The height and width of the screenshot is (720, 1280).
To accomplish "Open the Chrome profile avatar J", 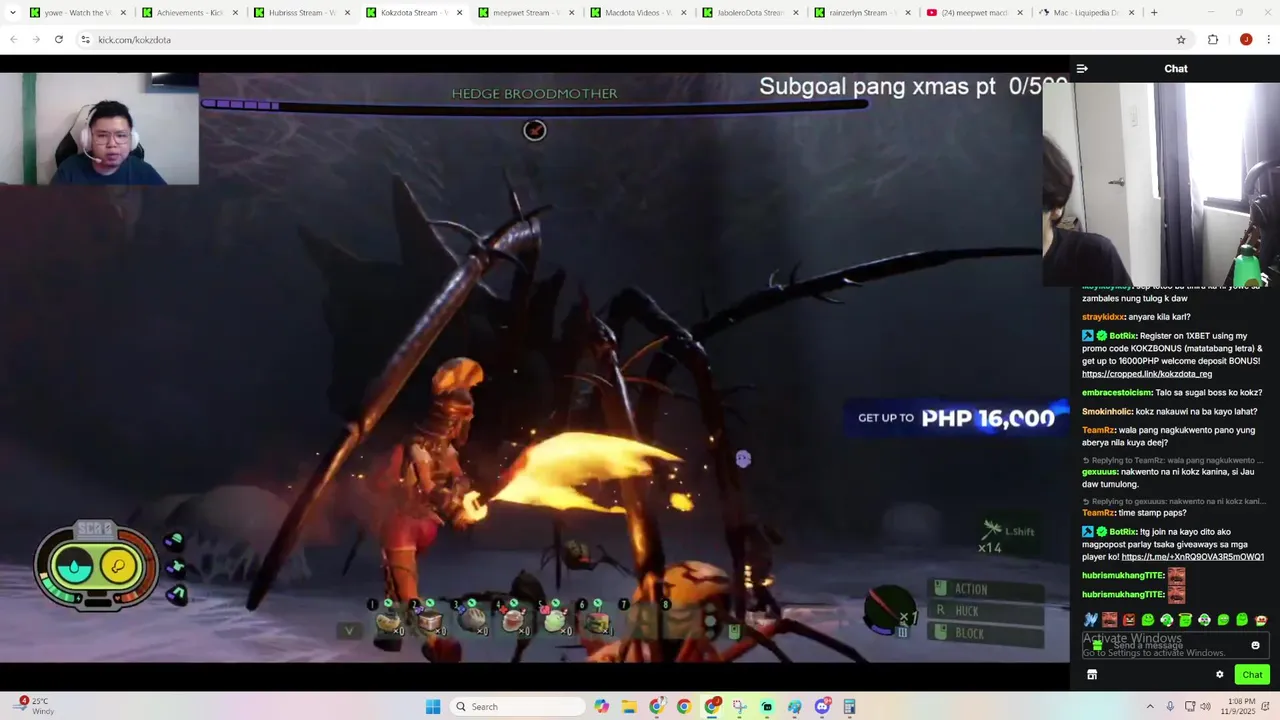I will point(1246,40).
